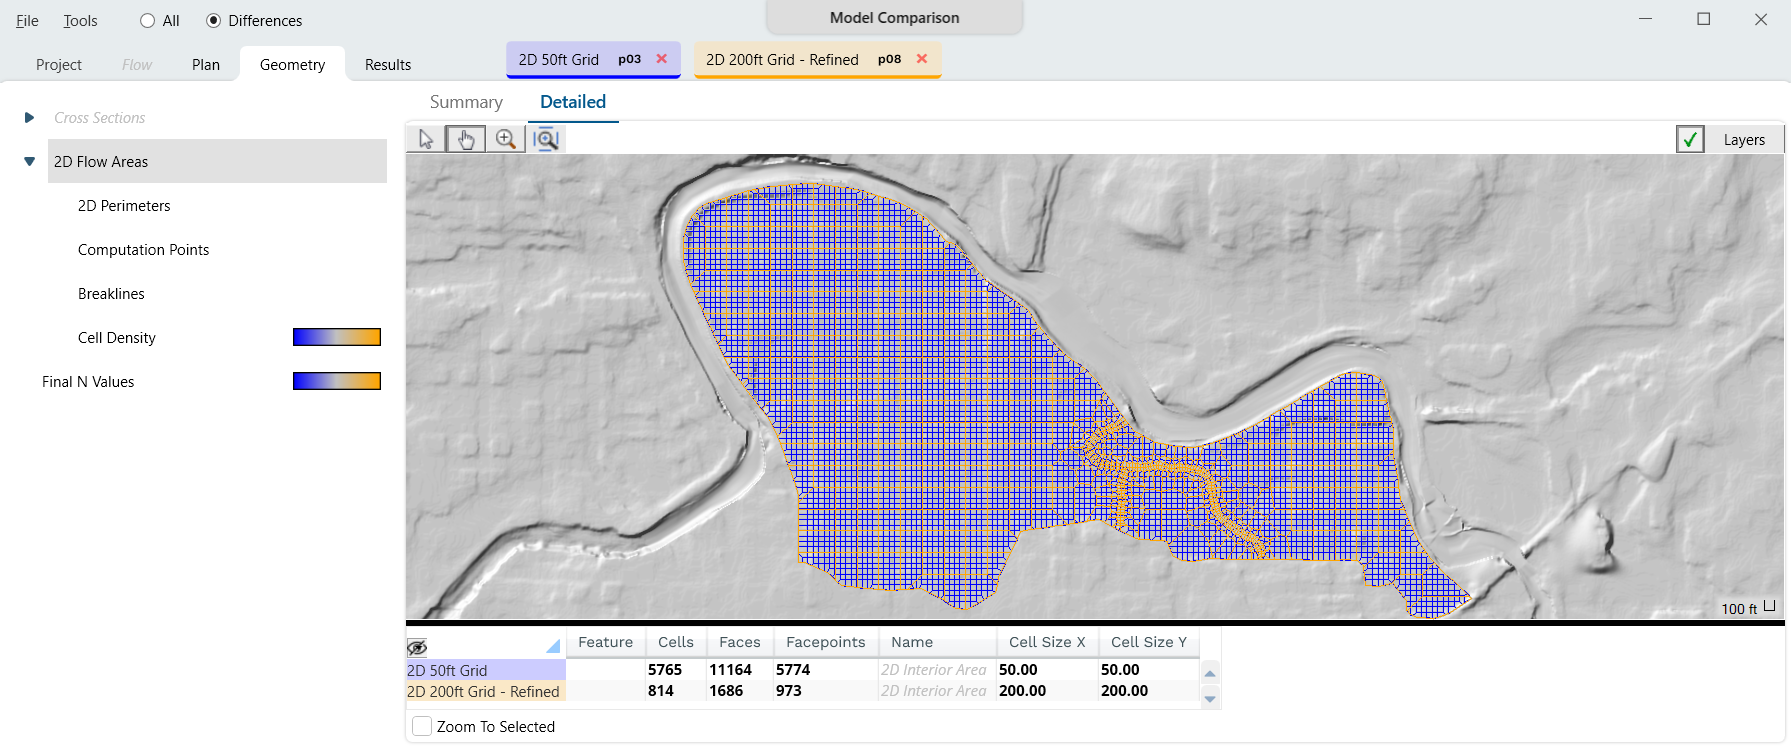
Task: Click the Layers button
Action: [x=1744, y=140]
